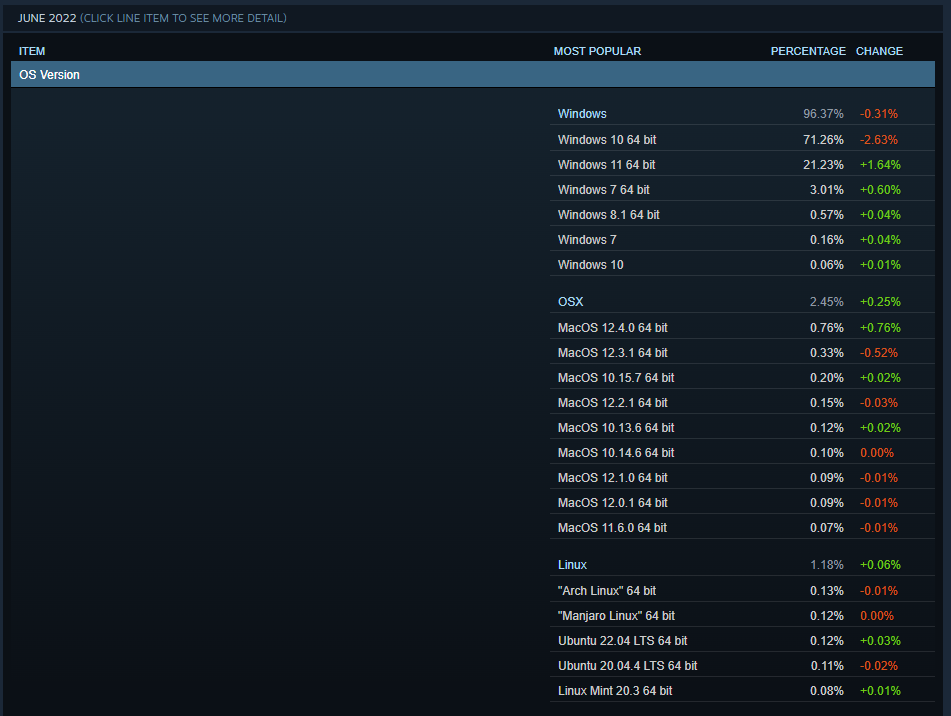Open the Linux category link
This screenshot has width=951, height=716.
pyautogui.click(x=572, y=565)
